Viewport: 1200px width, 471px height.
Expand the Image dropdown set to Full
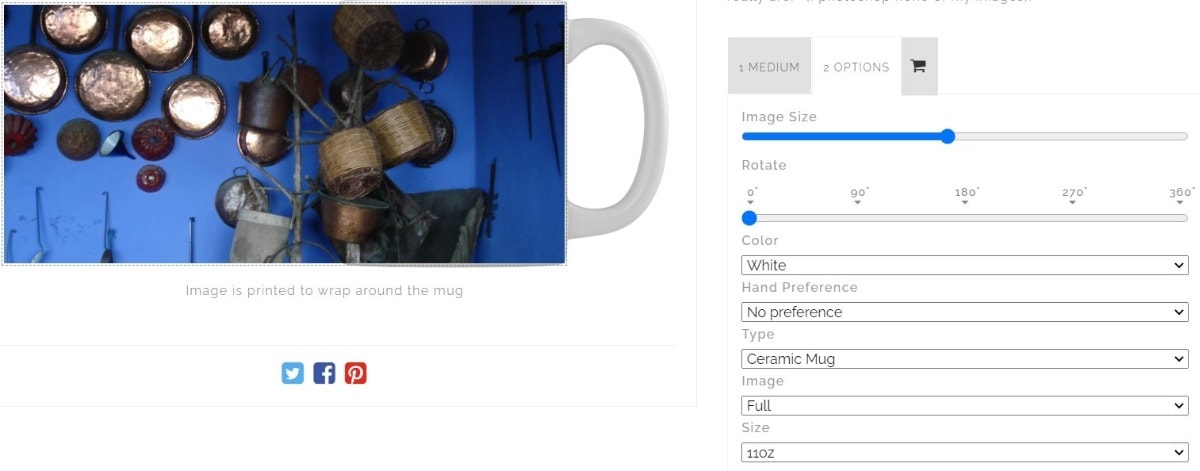[x=964, y=406]
